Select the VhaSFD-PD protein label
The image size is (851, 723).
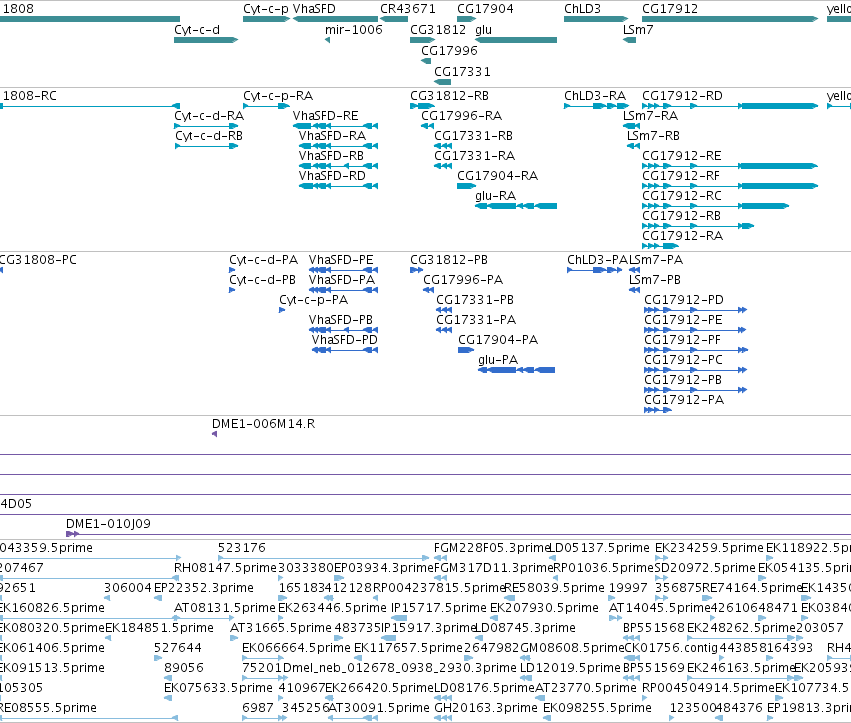point(345,340)
